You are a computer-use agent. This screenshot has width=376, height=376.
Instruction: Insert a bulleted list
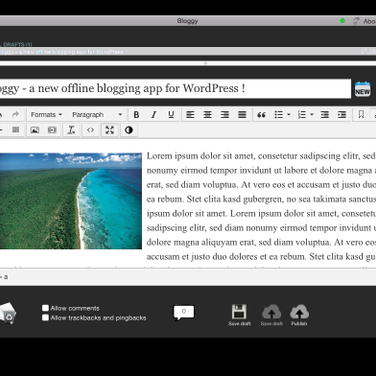[279, 115]
